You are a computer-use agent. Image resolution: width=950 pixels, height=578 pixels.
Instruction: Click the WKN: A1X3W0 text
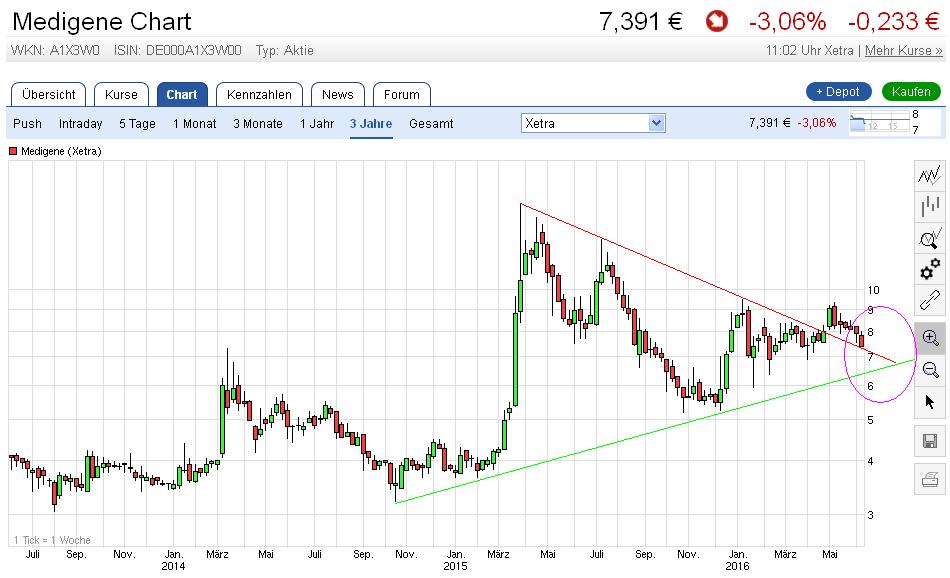click(x=55, y=50)
